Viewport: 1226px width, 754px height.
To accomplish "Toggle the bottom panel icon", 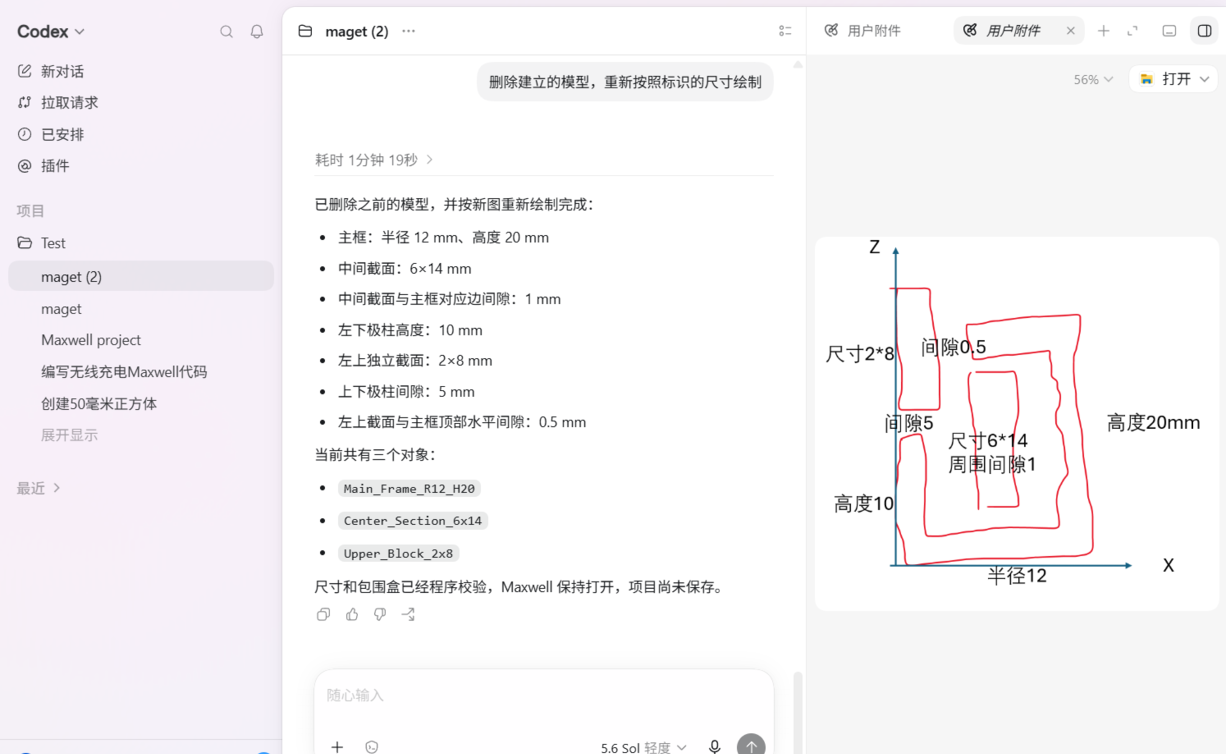I will (x=1169, y=31).
